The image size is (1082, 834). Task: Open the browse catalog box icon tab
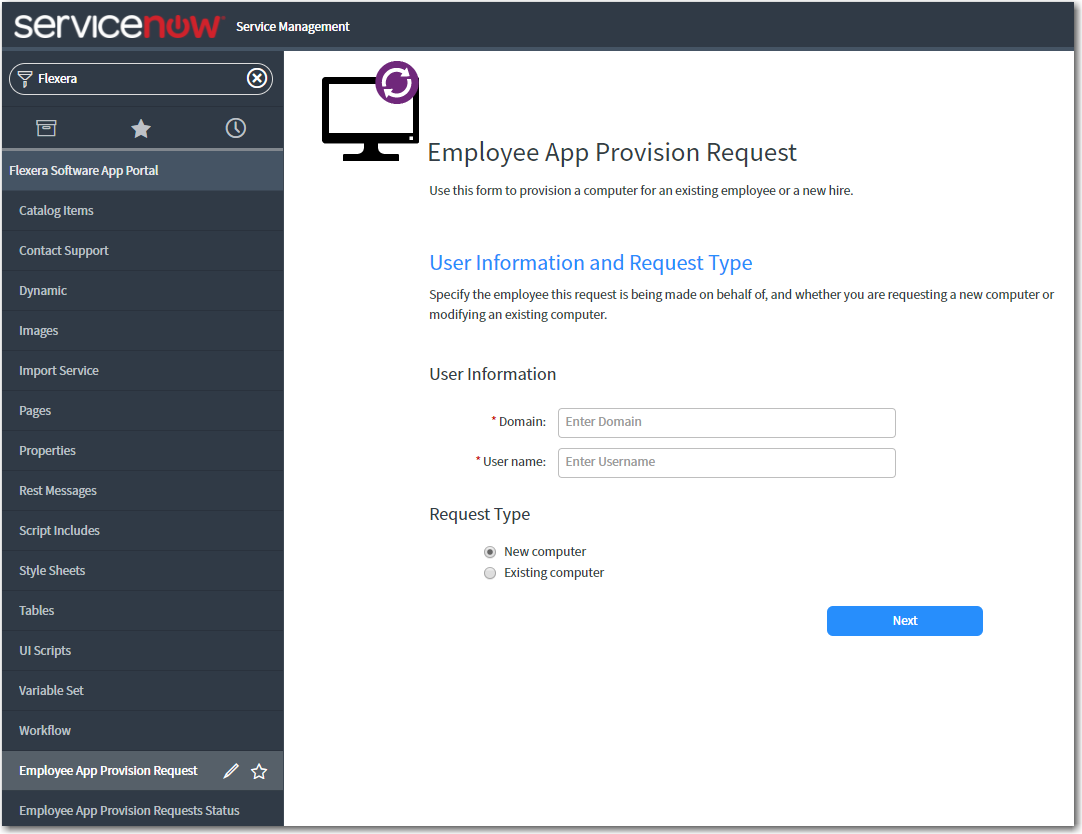tap(46, 128)
